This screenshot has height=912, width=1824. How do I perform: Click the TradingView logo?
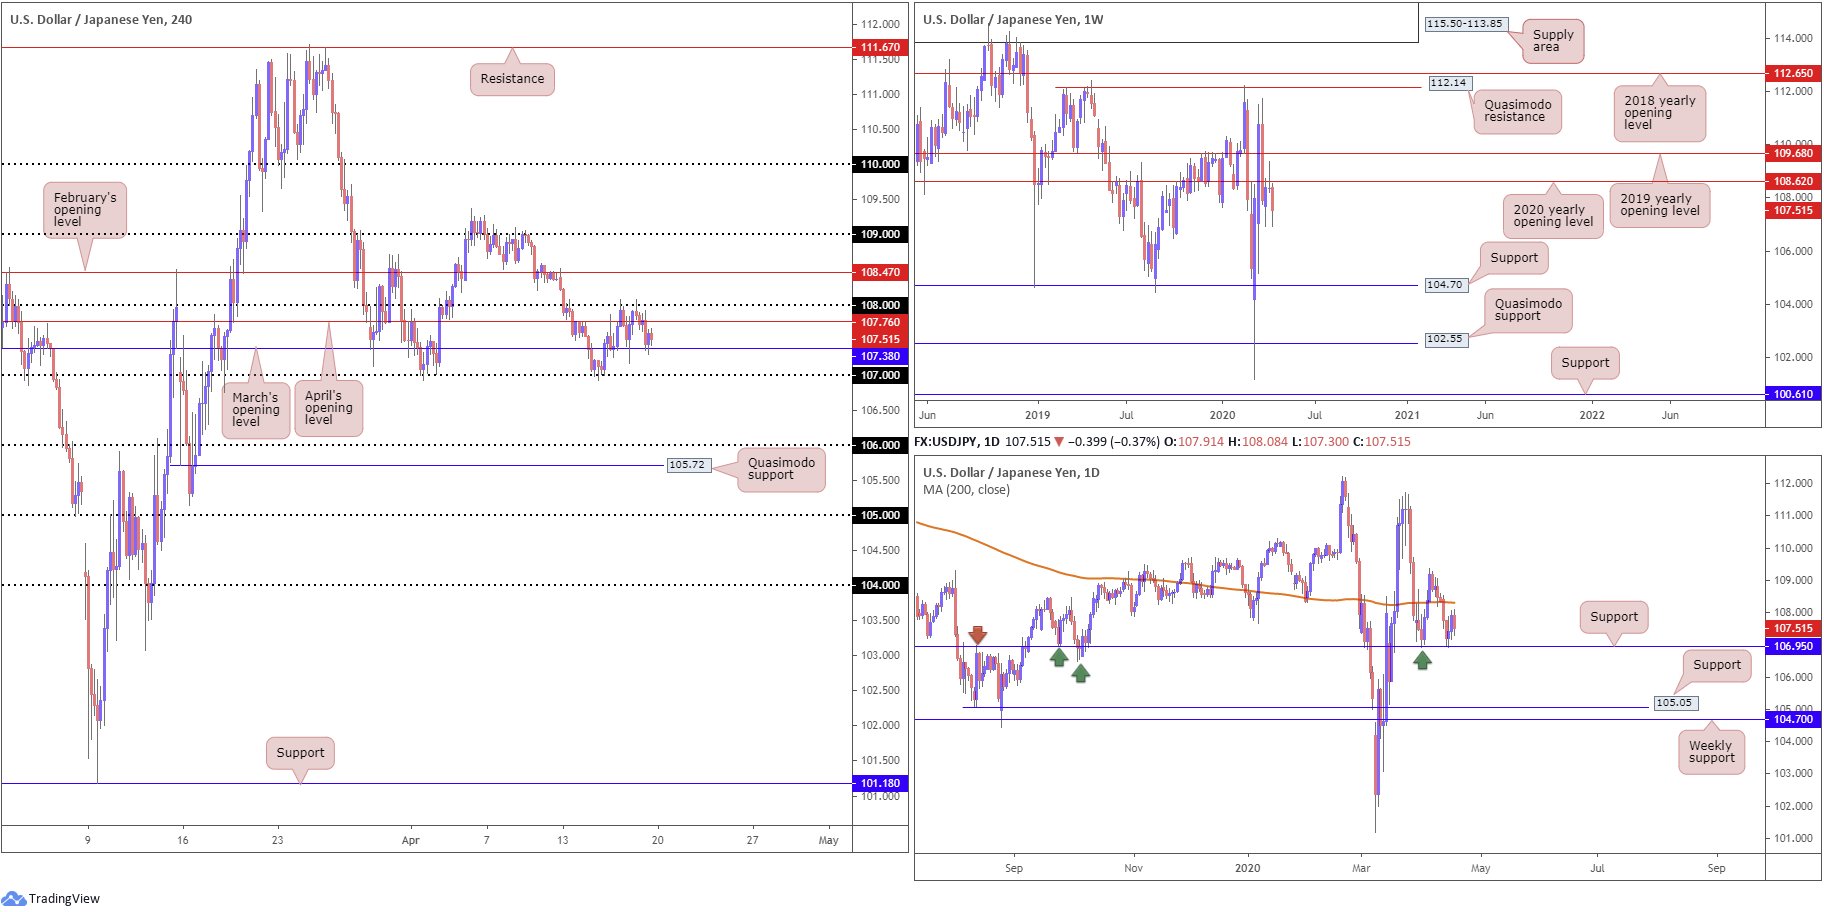coord(51,898)
